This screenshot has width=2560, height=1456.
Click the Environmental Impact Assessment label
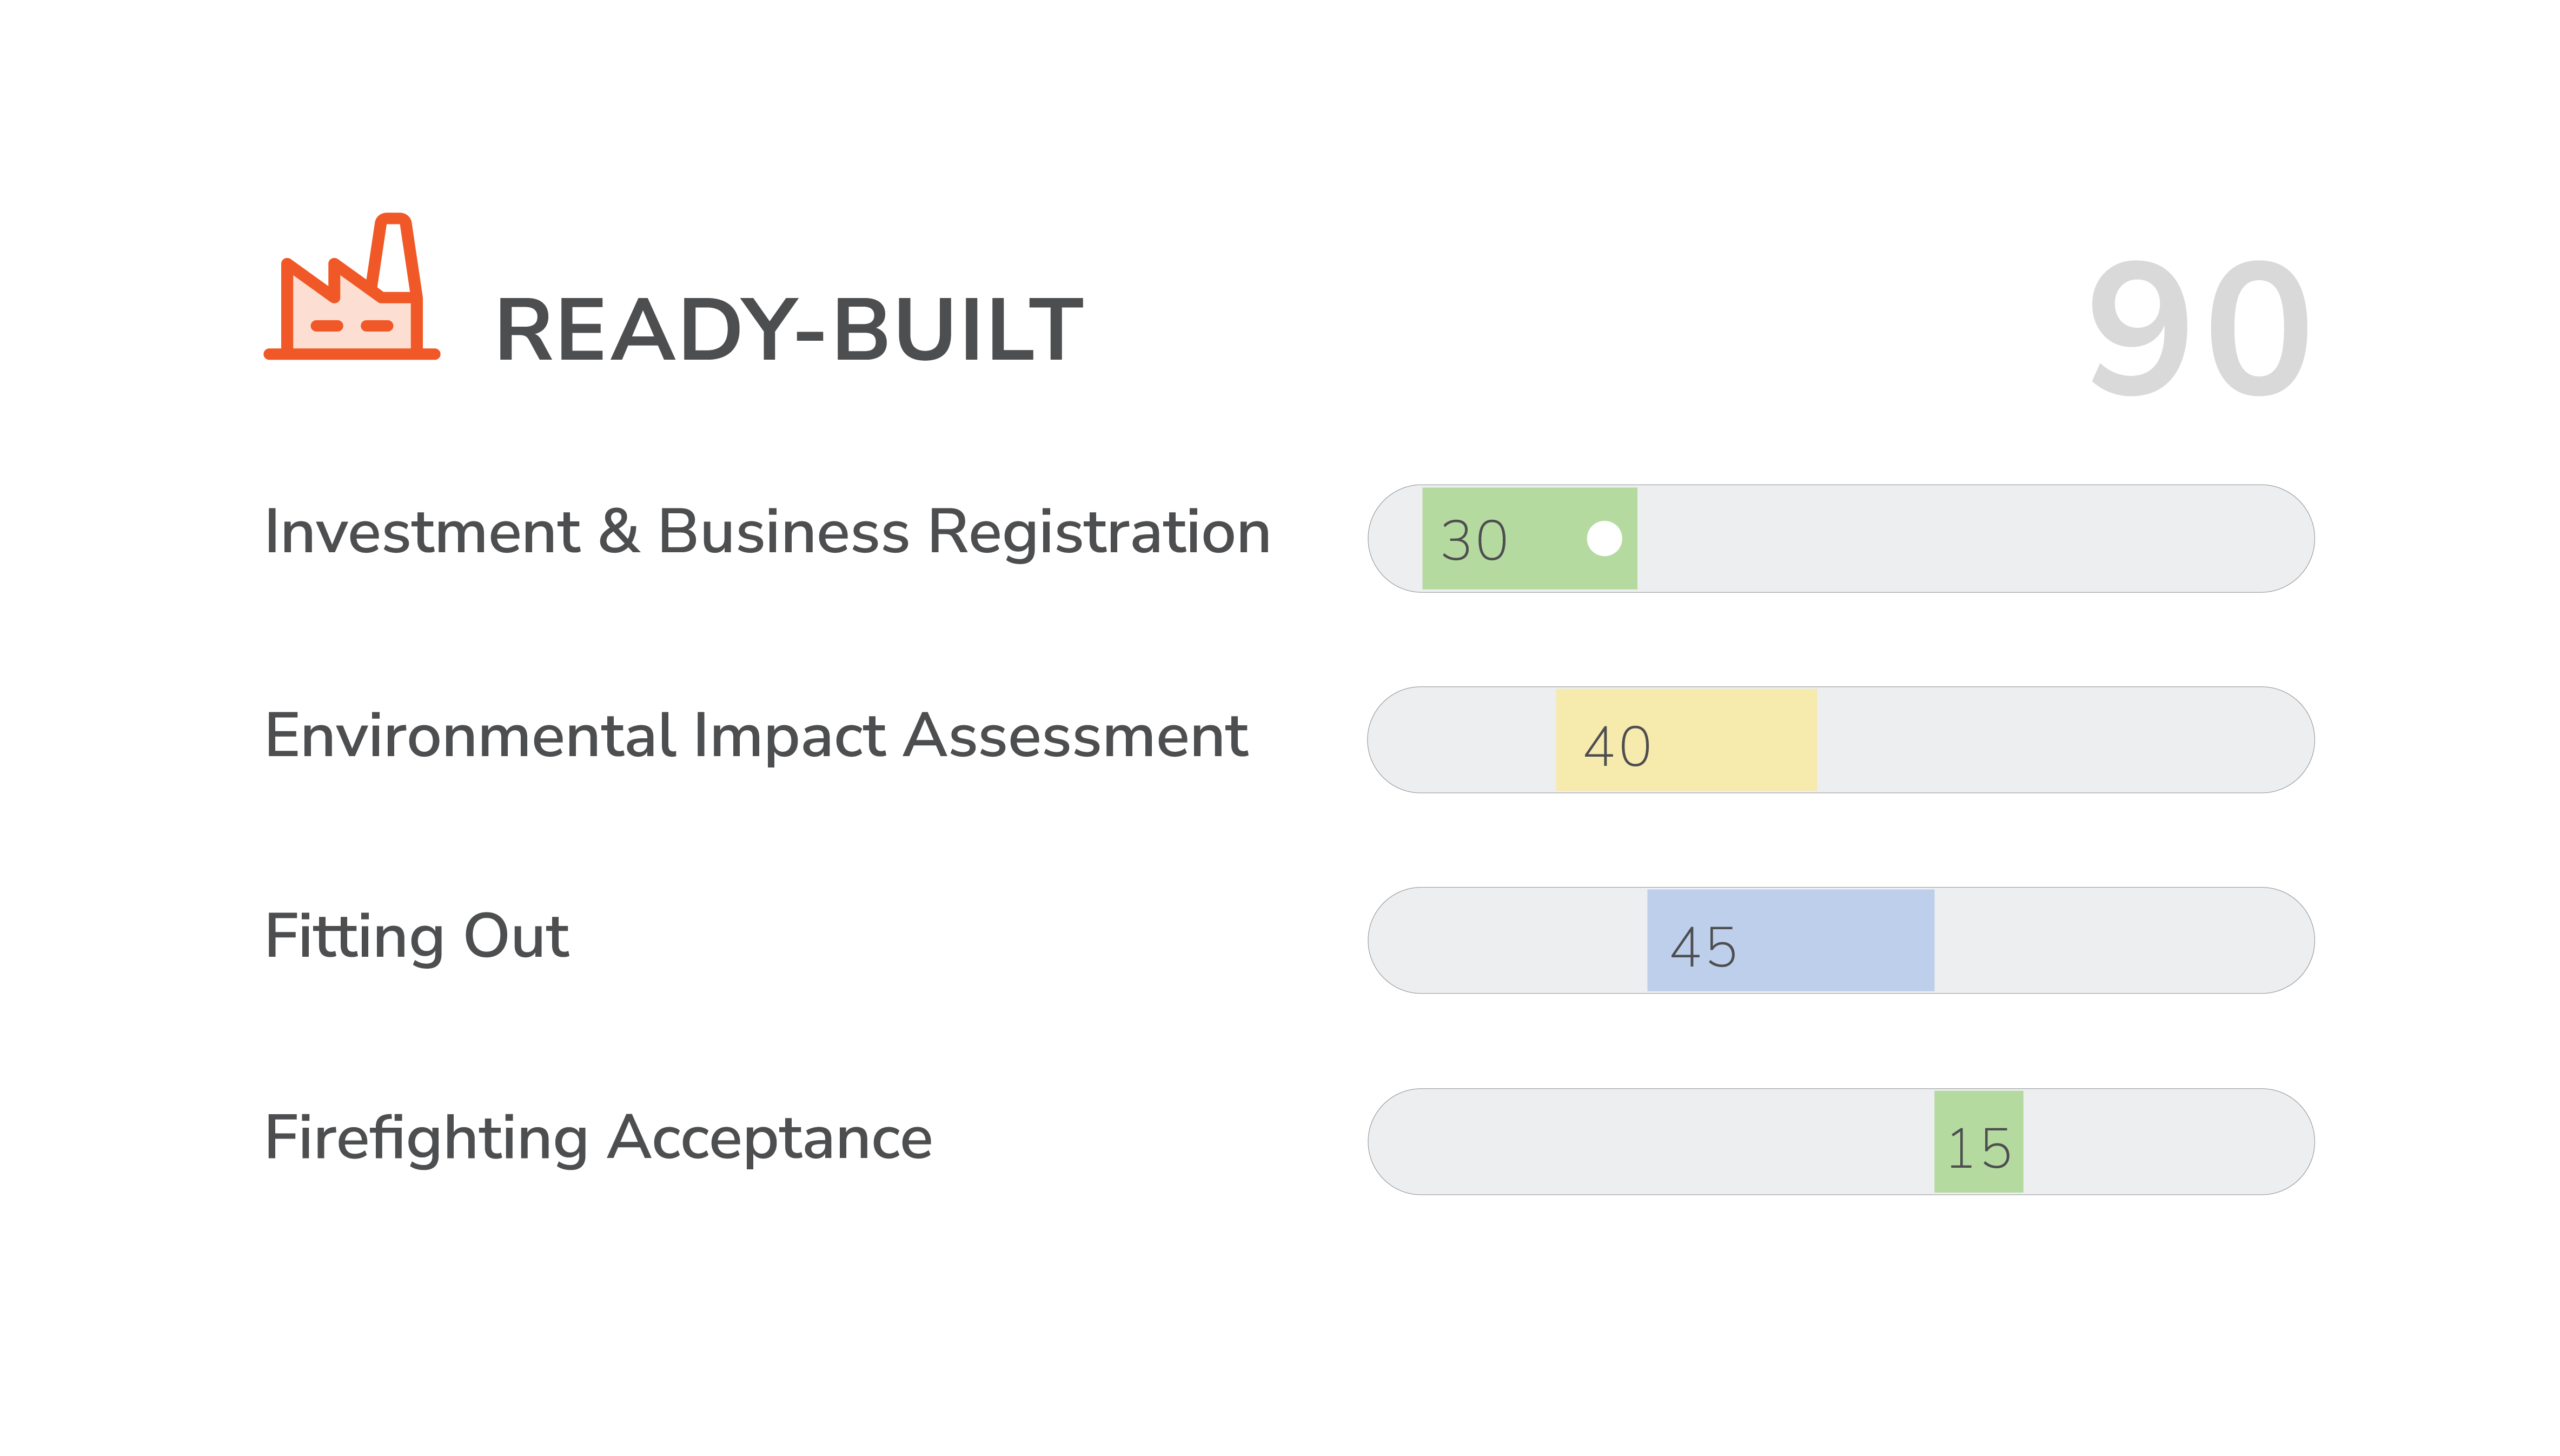pos(756,736)
